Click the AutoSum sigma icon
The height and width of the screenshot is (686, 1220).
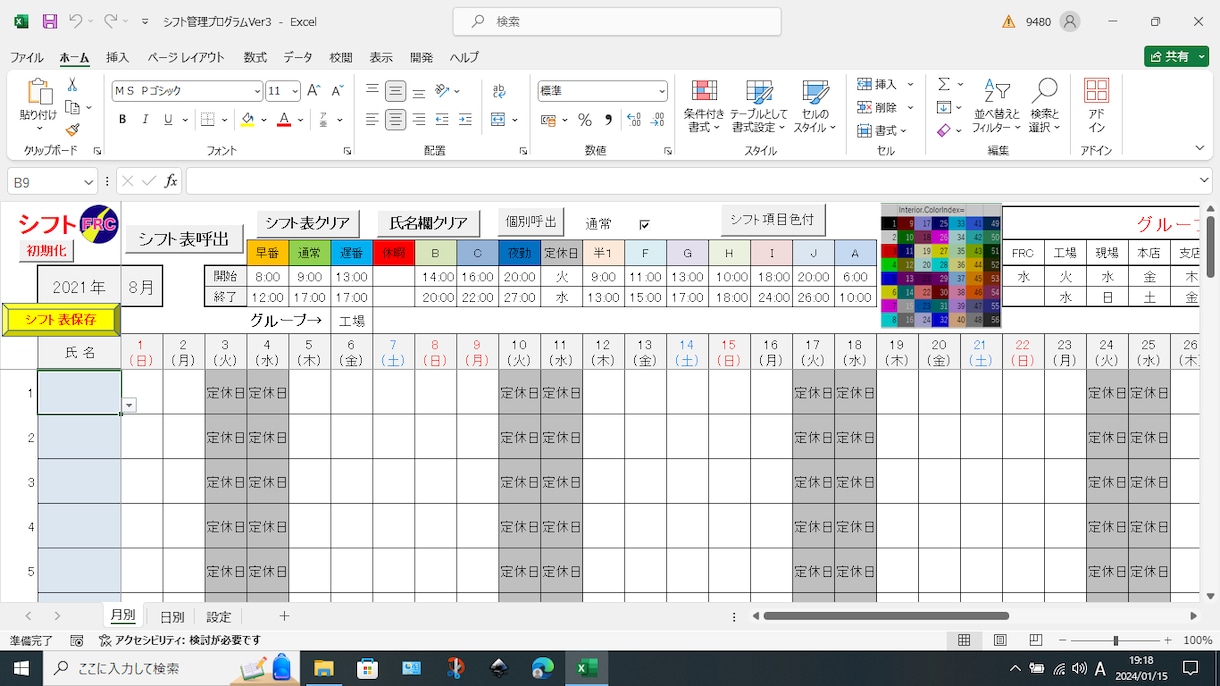pyautogui.click(x=943, y=84)
